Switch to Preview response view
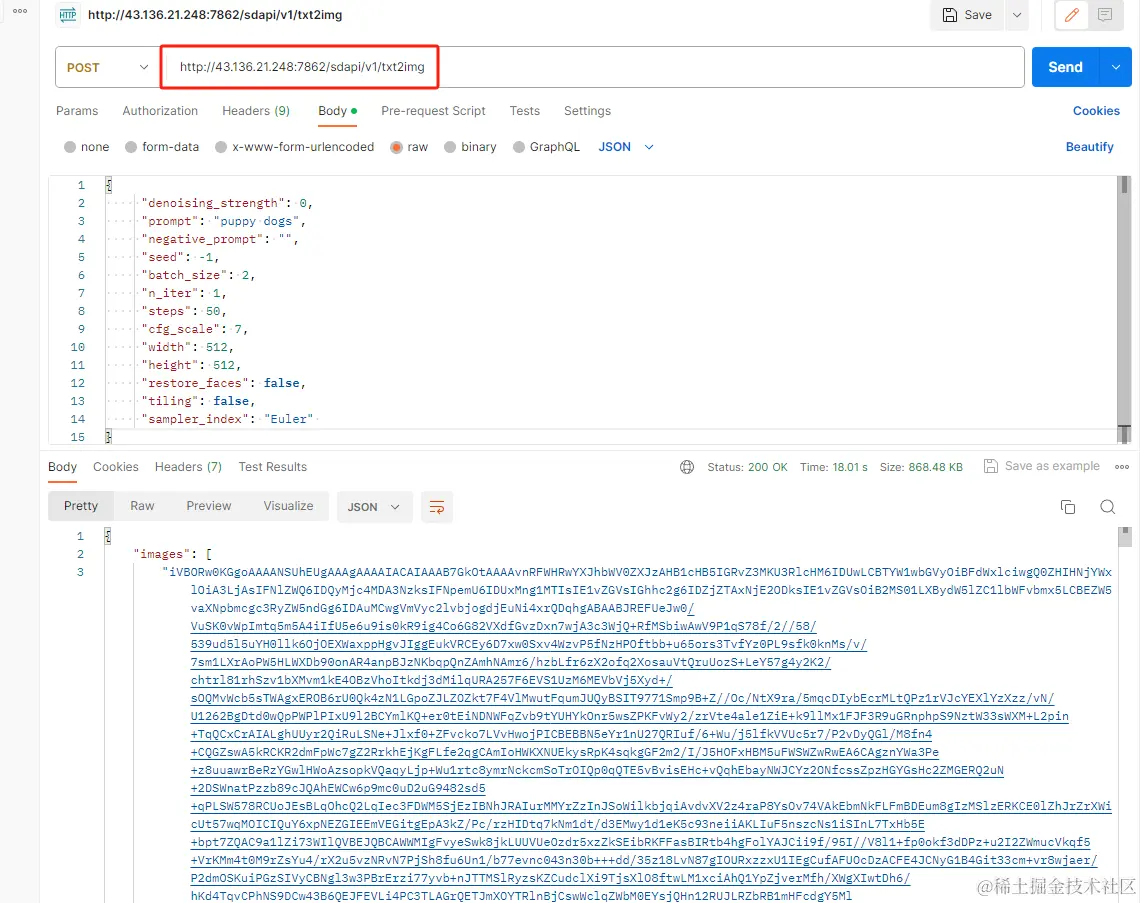Viewport: 1143px width, 903px height. [x=208, y=506]
